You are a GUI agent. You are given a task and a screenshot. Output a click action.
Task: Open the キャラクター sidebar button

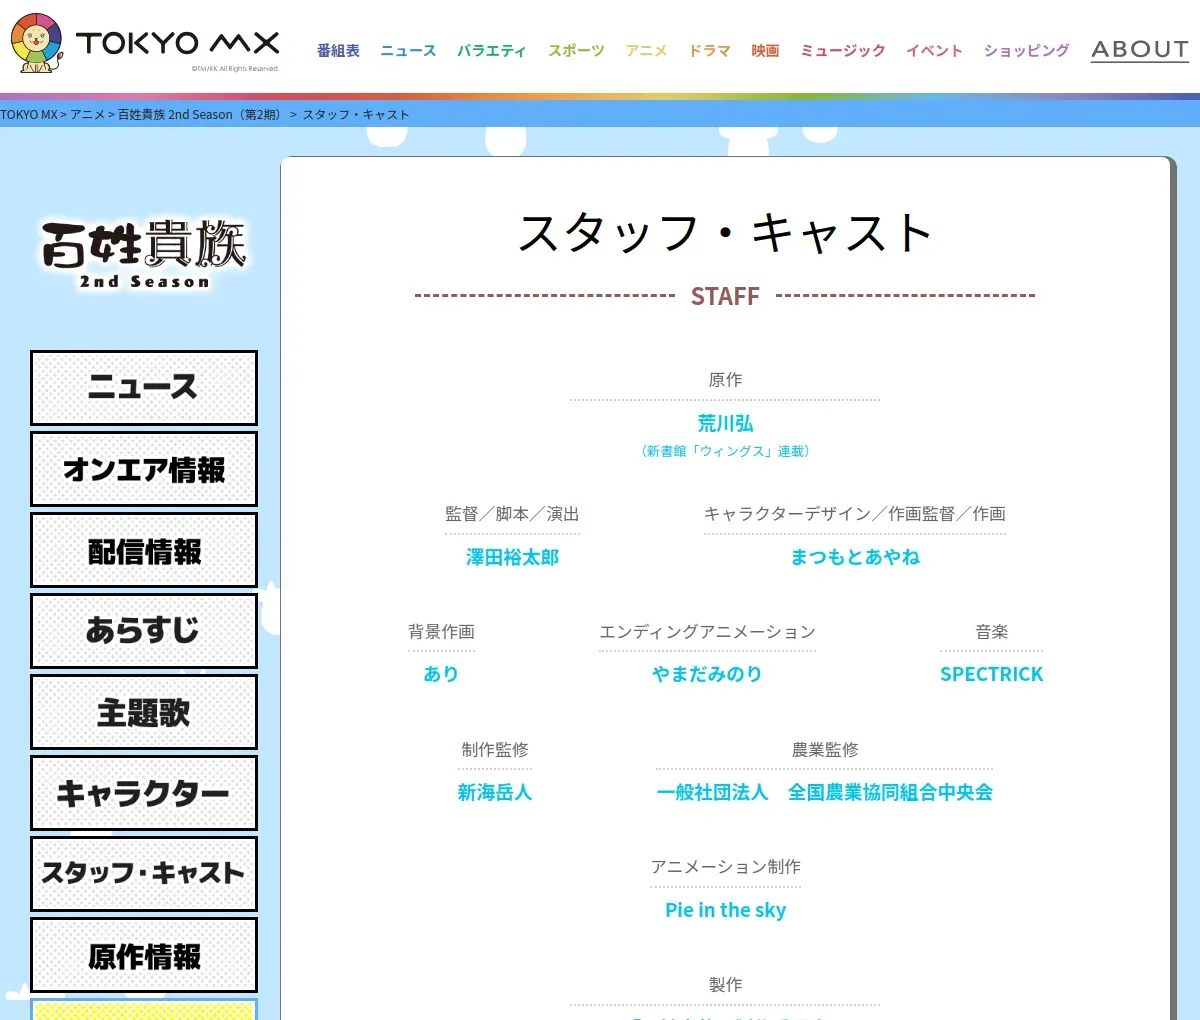(144, 793)
